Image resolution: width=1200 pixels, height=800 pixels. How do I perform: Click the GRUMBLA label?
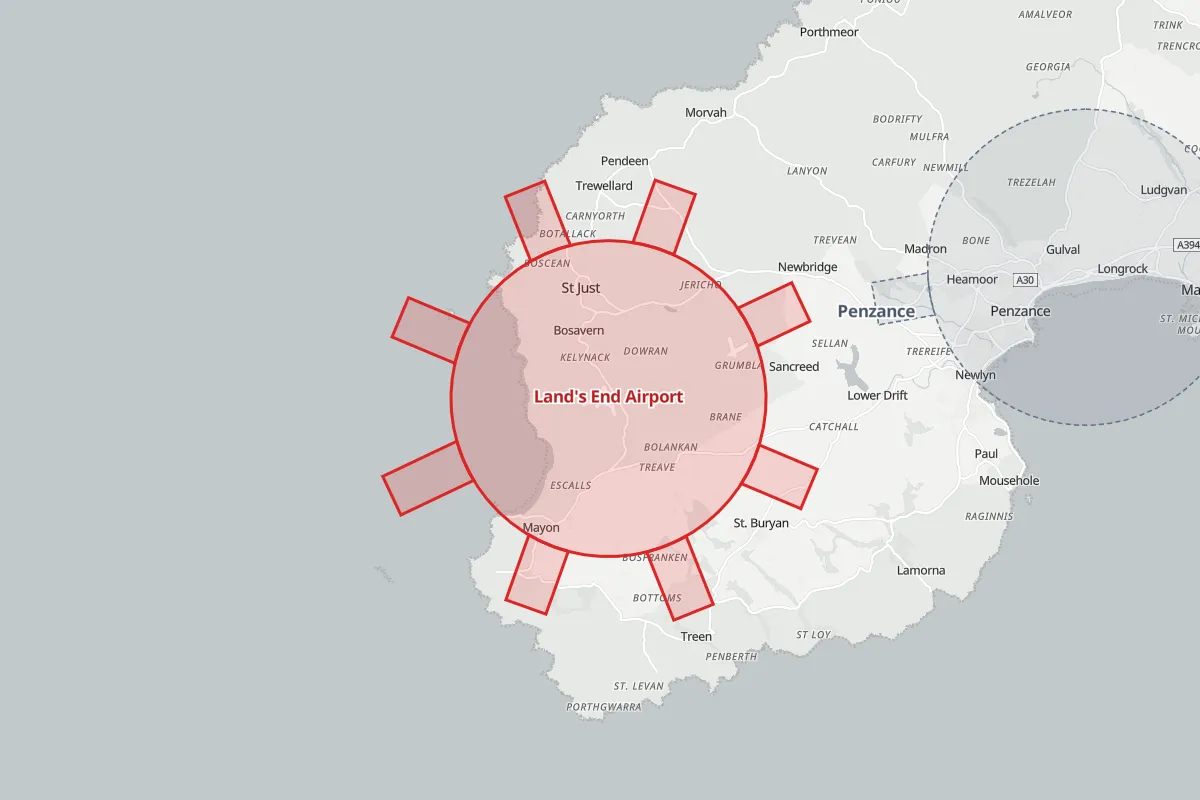pyautogui.click(x=739, y=366)
